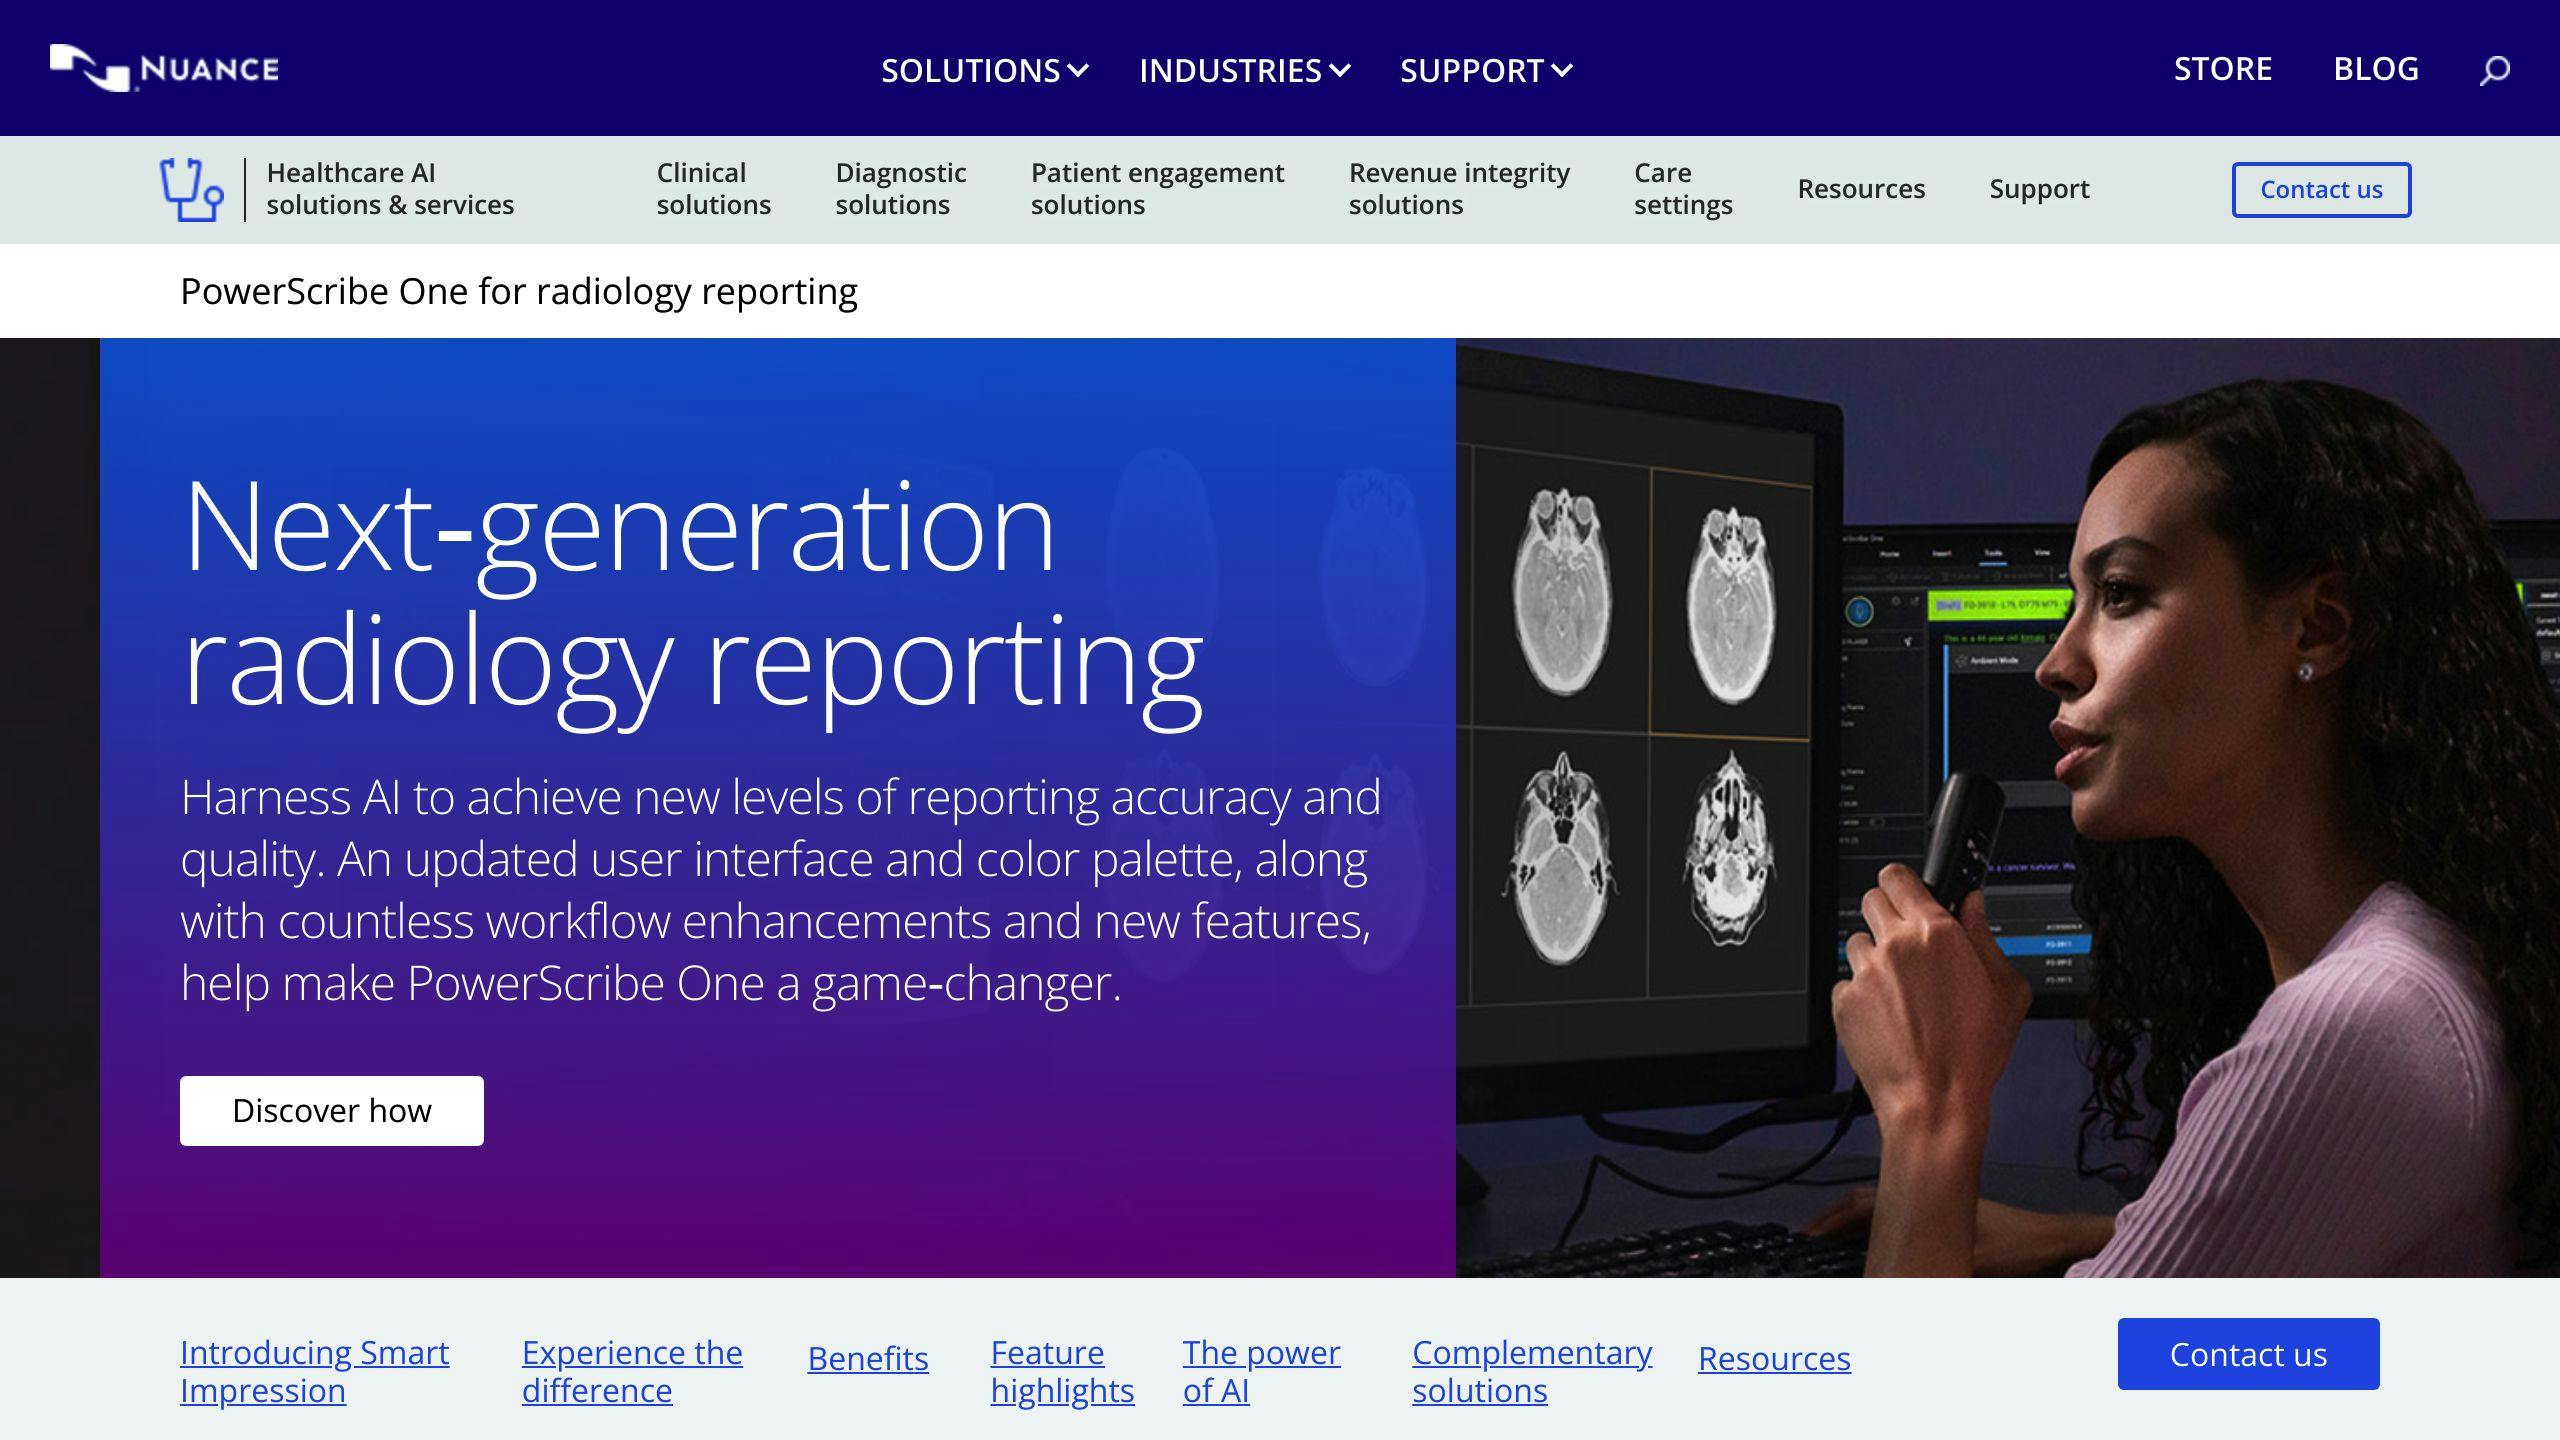The width and height of the screenshot is (2560, 1440).
Task: Expand the Support dropdown in top bar
Action: 1486,70
